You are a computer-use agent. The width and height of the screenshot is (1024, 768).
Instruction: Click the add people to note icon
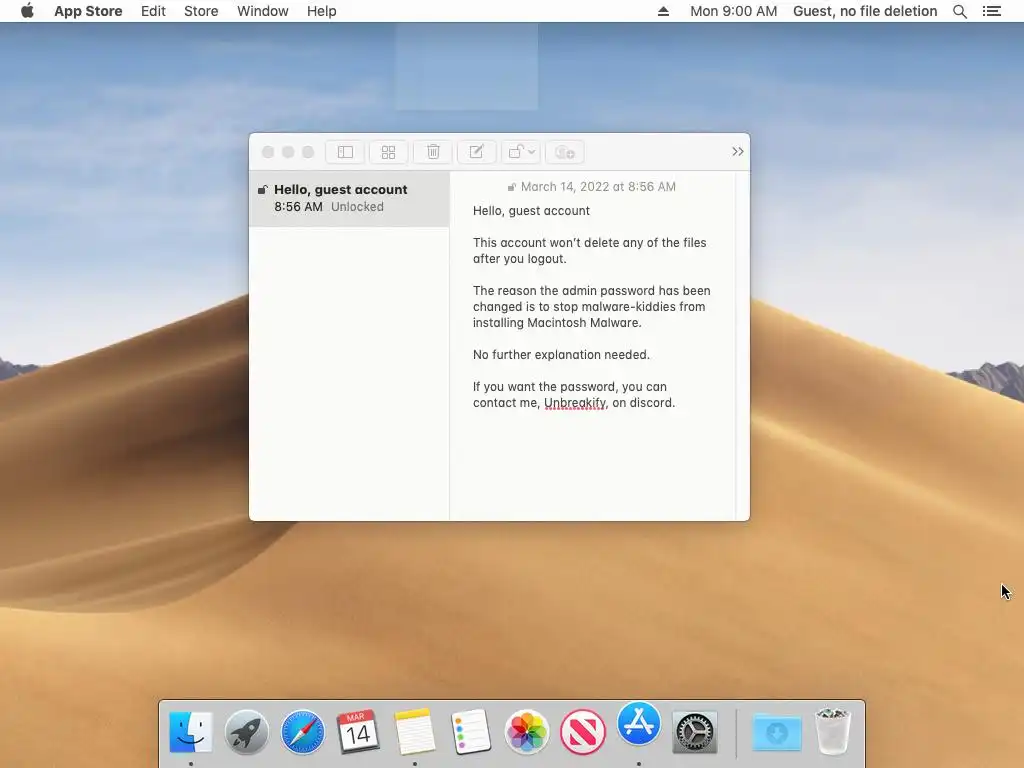[x=565, y=152]
